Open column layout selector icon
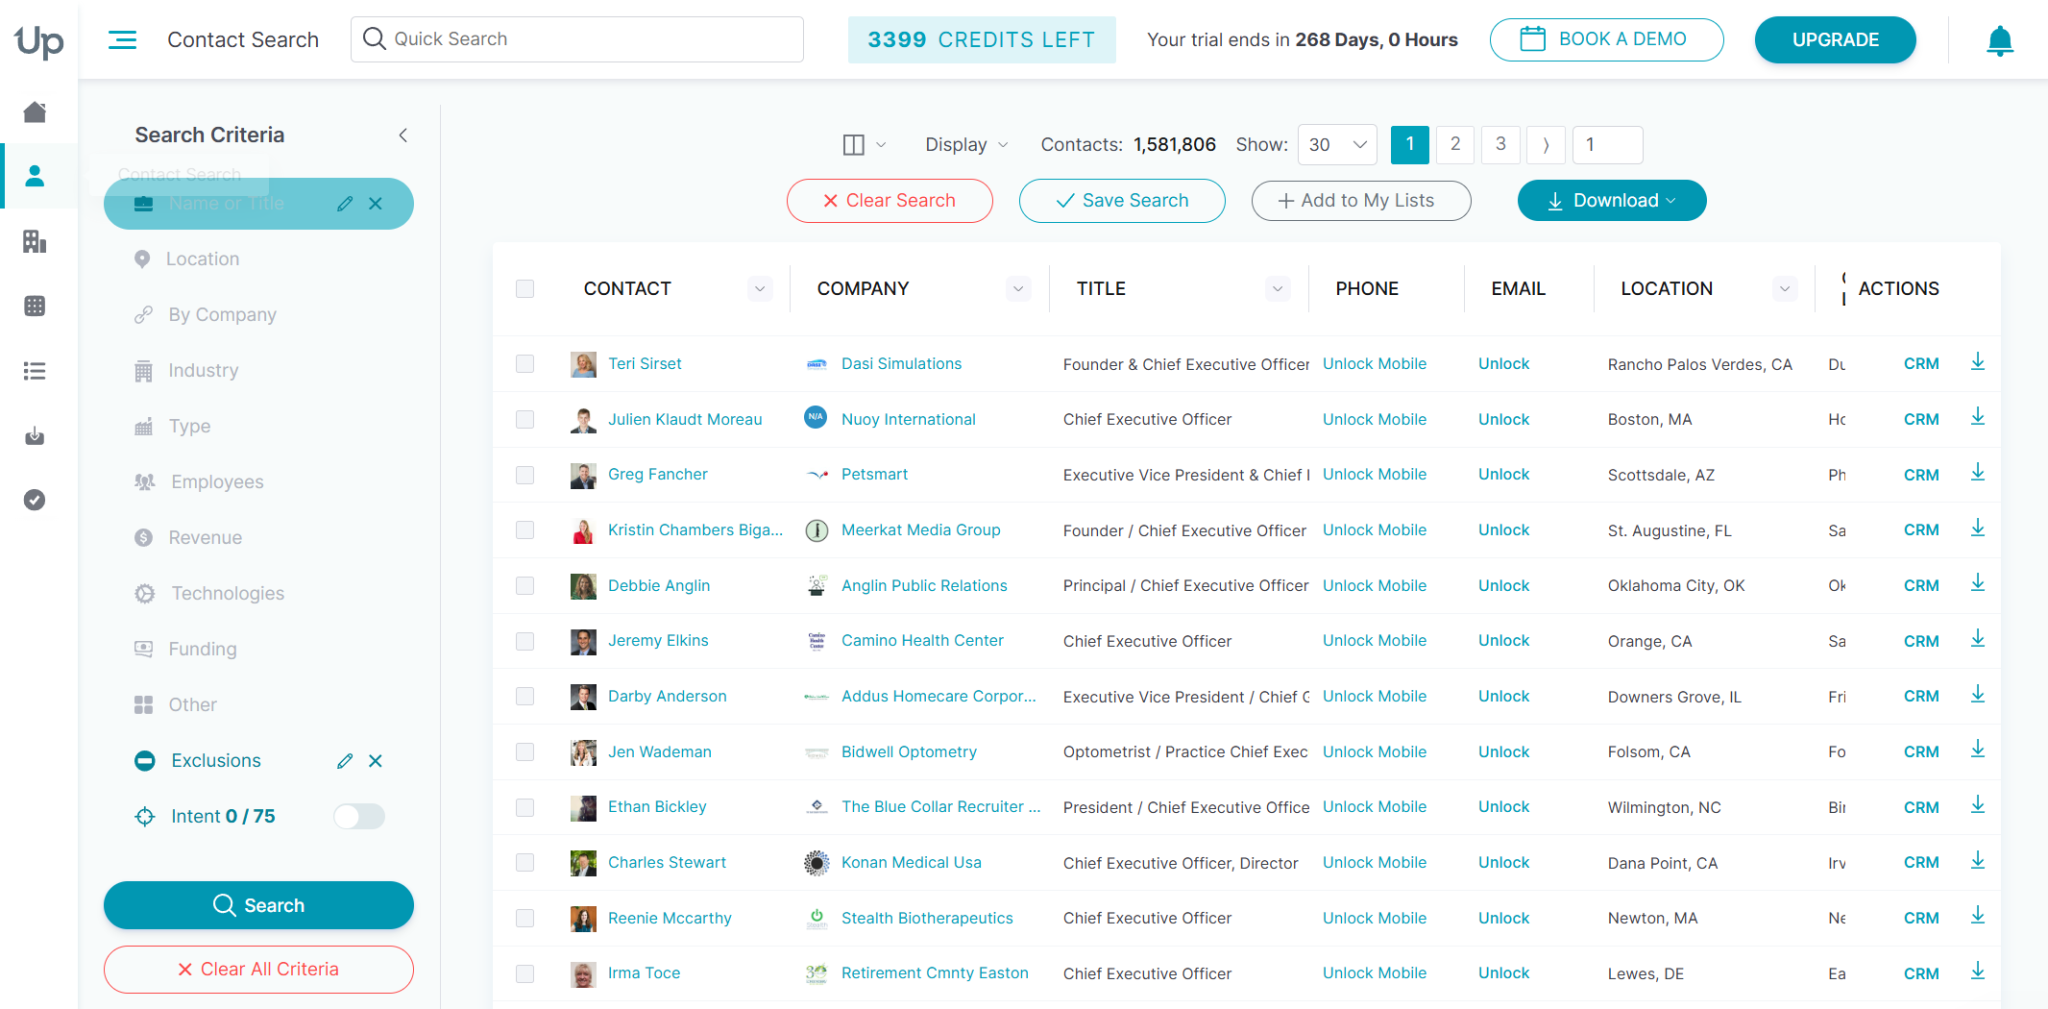This screenshot has width=2048, height=1009. [x=864, y=145]
